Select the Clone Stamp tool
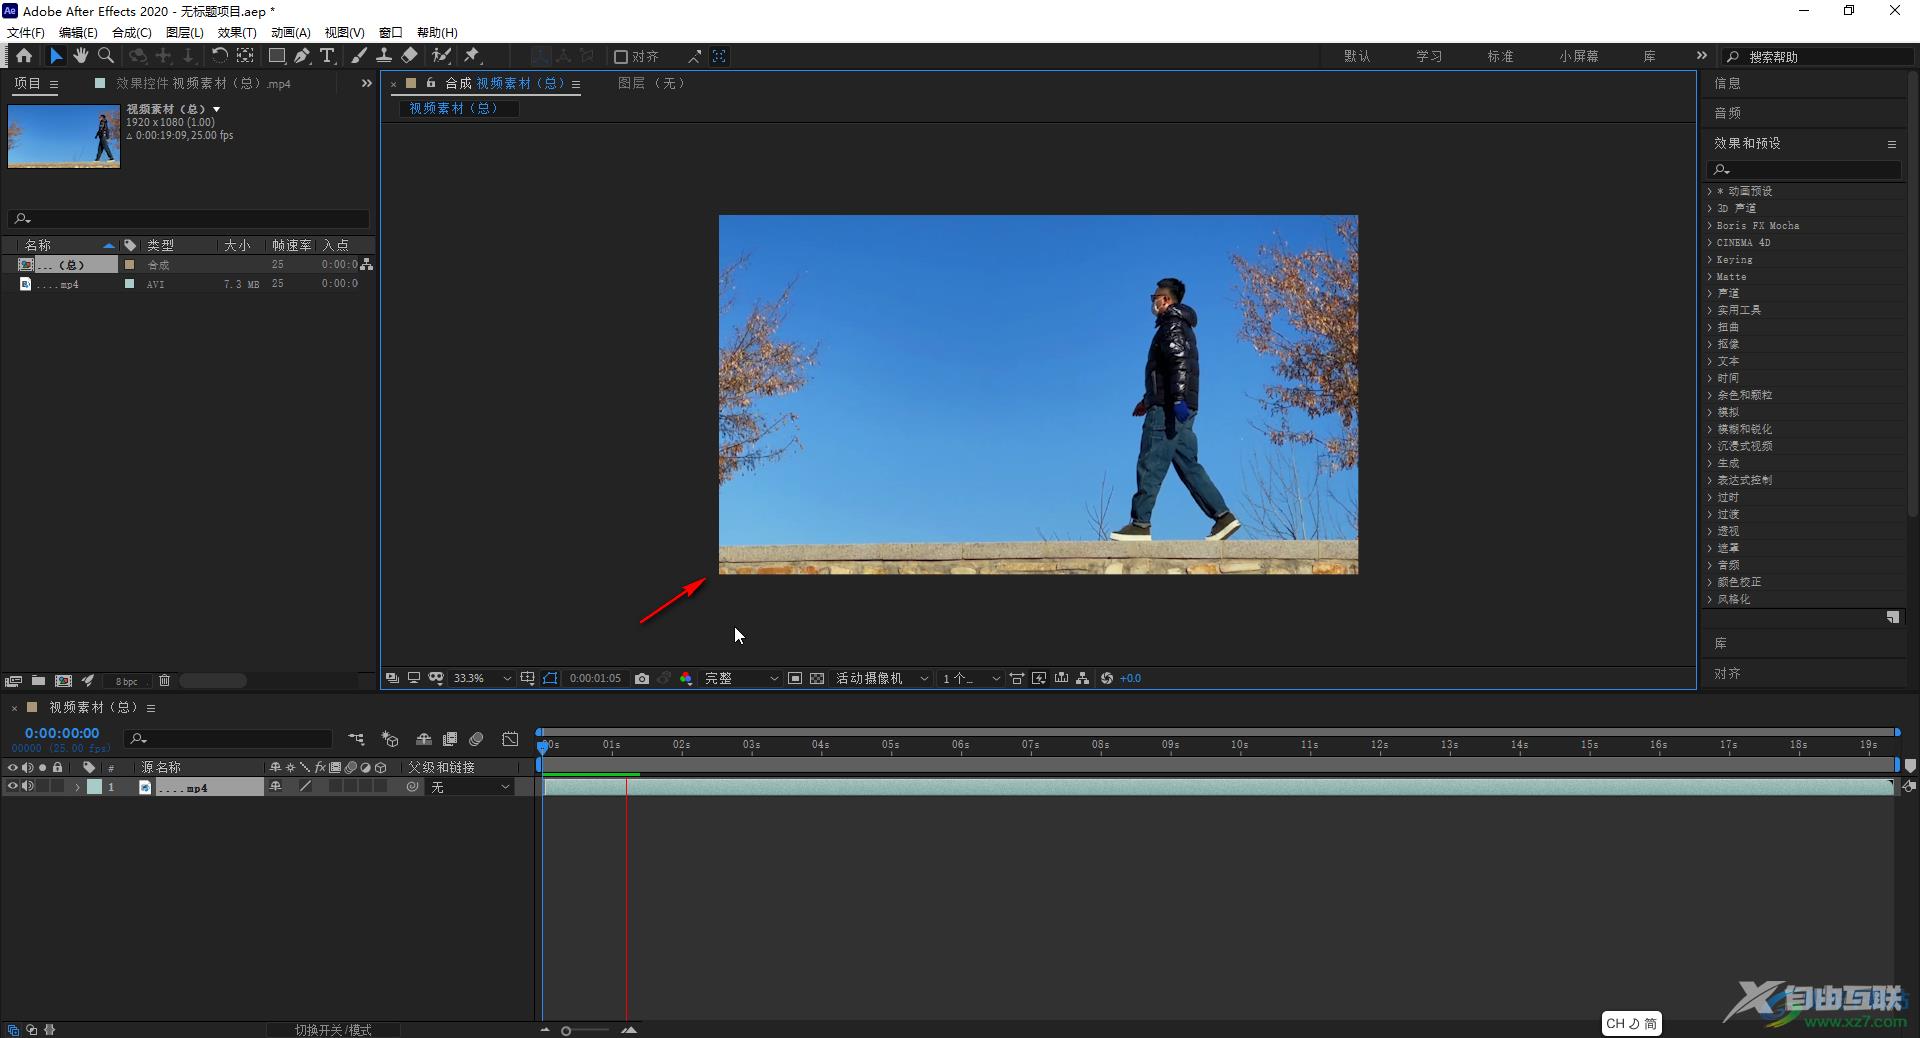The width and height of the screenshot is (1920, 1038). [384, 56]
